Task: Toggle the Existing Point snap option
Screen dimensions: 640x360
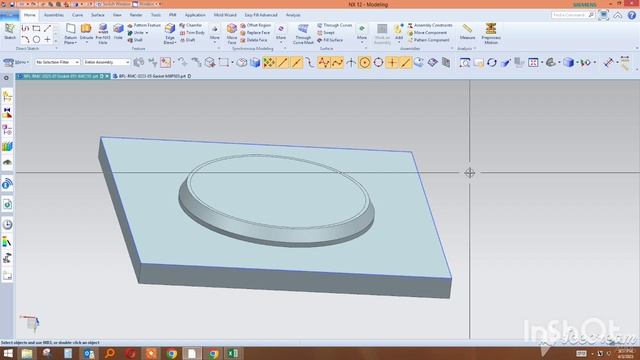Action: tap(392, 62)
